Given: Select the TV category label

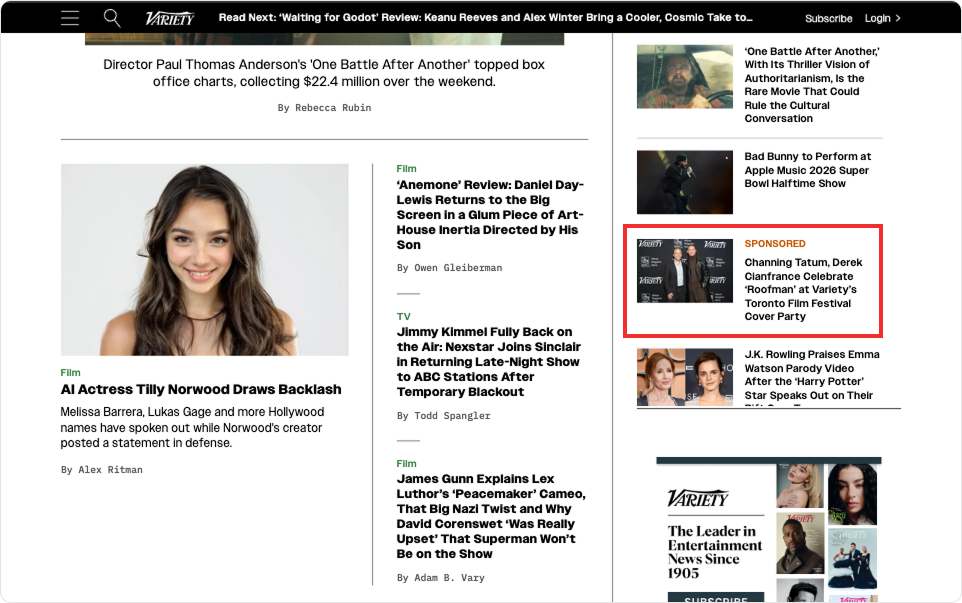Looking at the screenshot, I should click(404, 316).
